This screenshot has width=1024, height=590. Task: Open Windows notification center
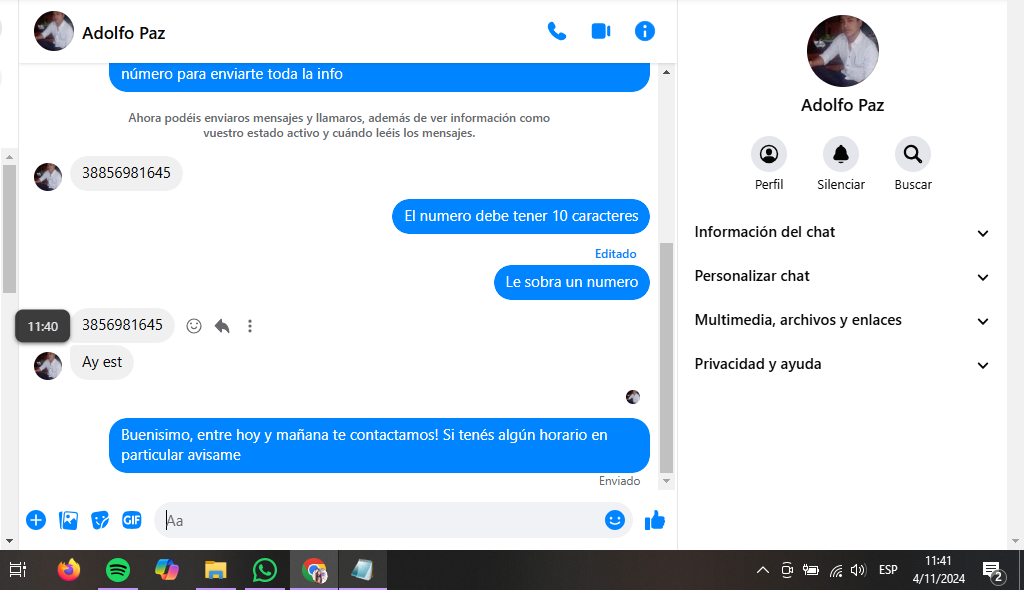pos(993,571)
